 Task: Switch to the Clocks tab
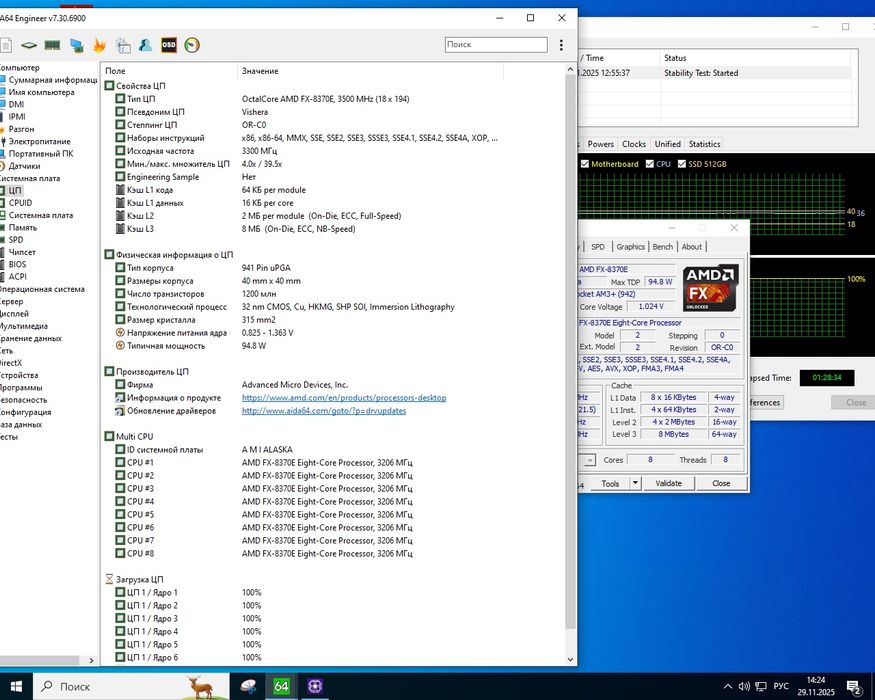tap(634, 144)
